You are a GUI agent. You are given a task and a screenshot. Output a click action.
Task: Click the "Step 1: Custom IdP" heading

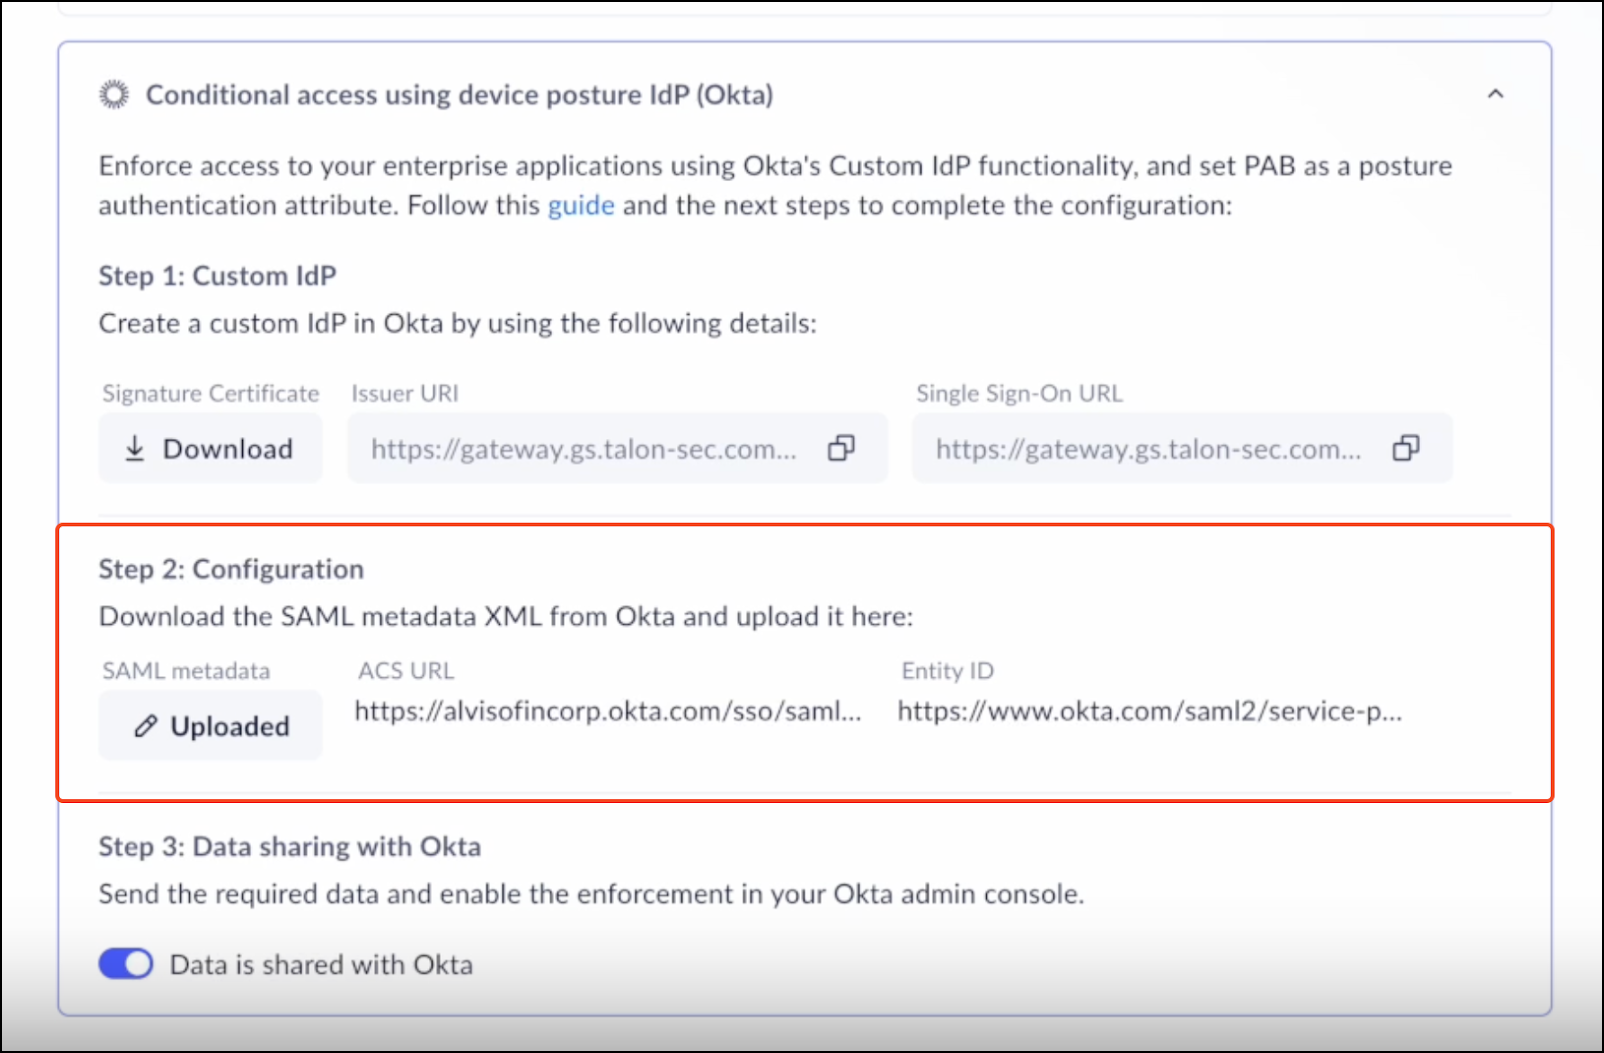(x=217, y=276)
